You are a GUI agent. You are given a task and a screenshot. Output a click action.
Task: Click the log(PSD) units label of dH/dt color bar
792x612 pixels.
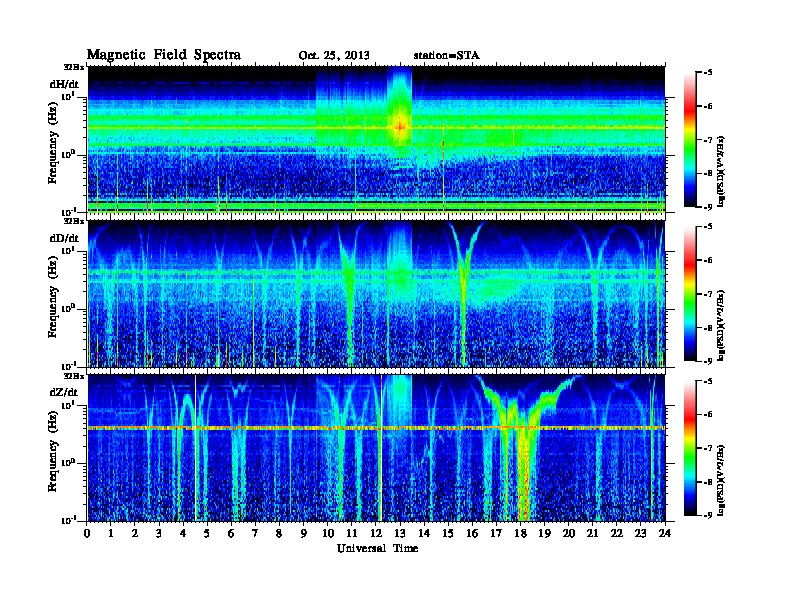click(721, 171)
